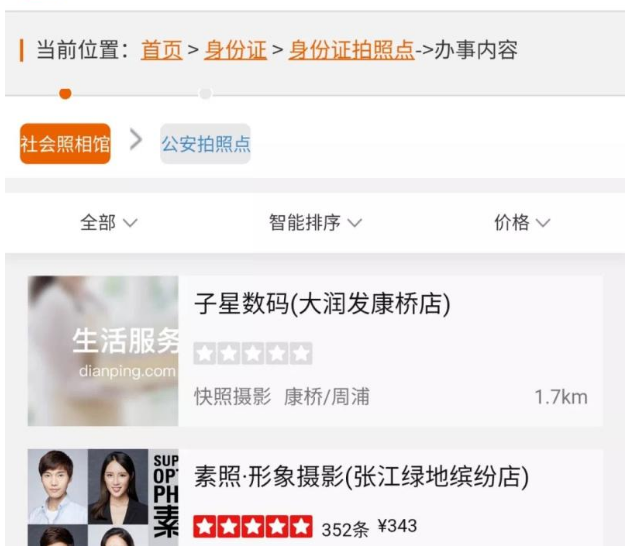Click the gray star rating of 子星数码

pos(253,353)
